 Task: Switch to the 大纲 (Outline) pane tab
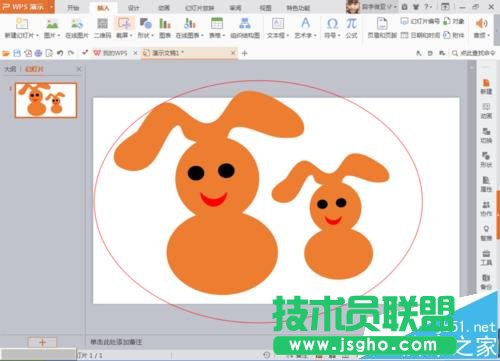(x=10, y=69)
